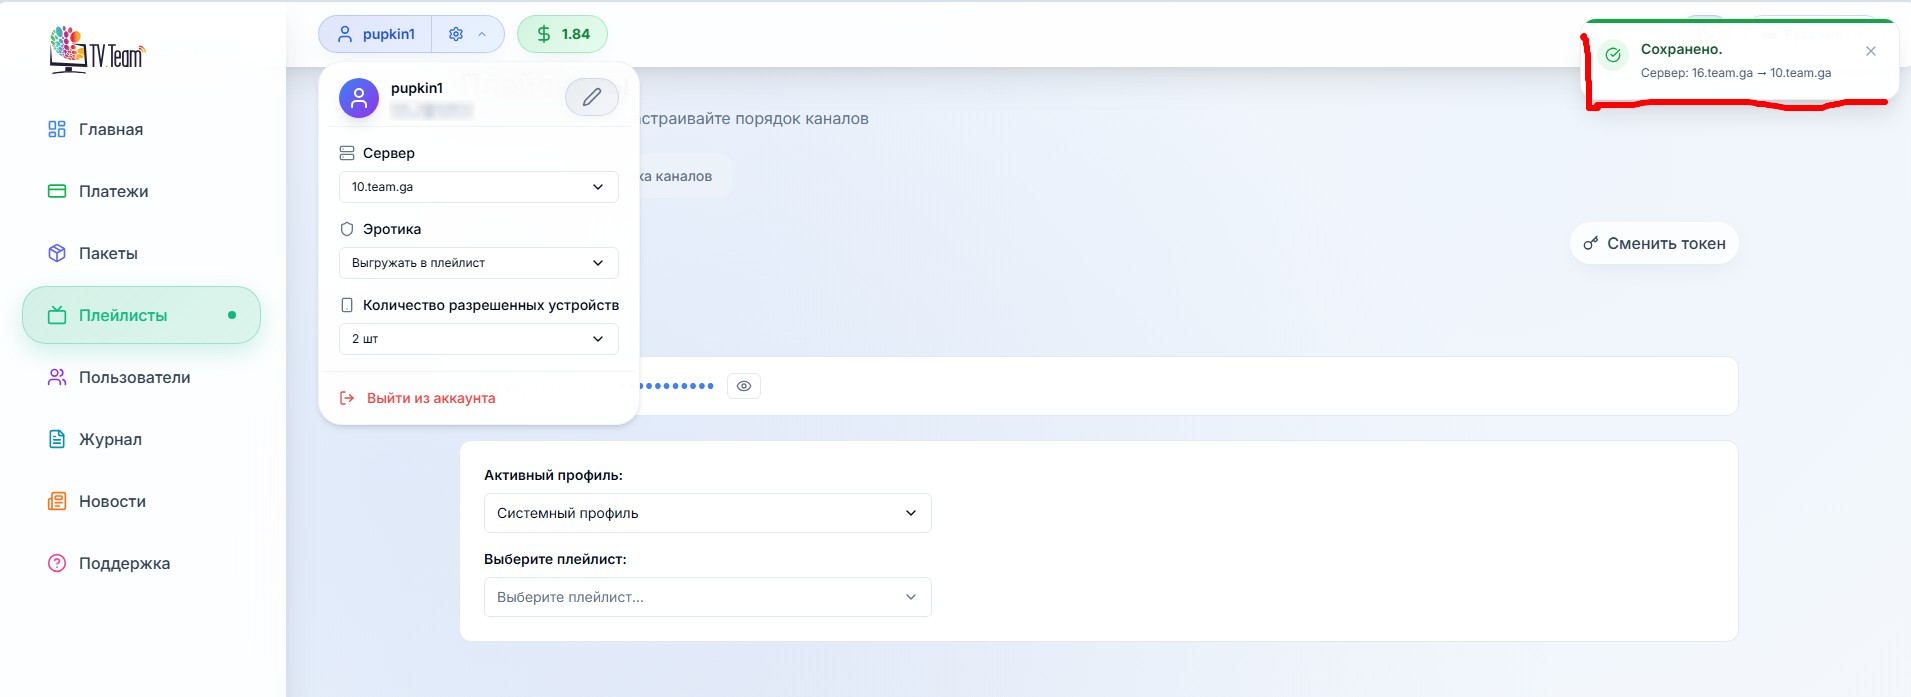Click the green checkmark in the notification

tap(1612, 55)
